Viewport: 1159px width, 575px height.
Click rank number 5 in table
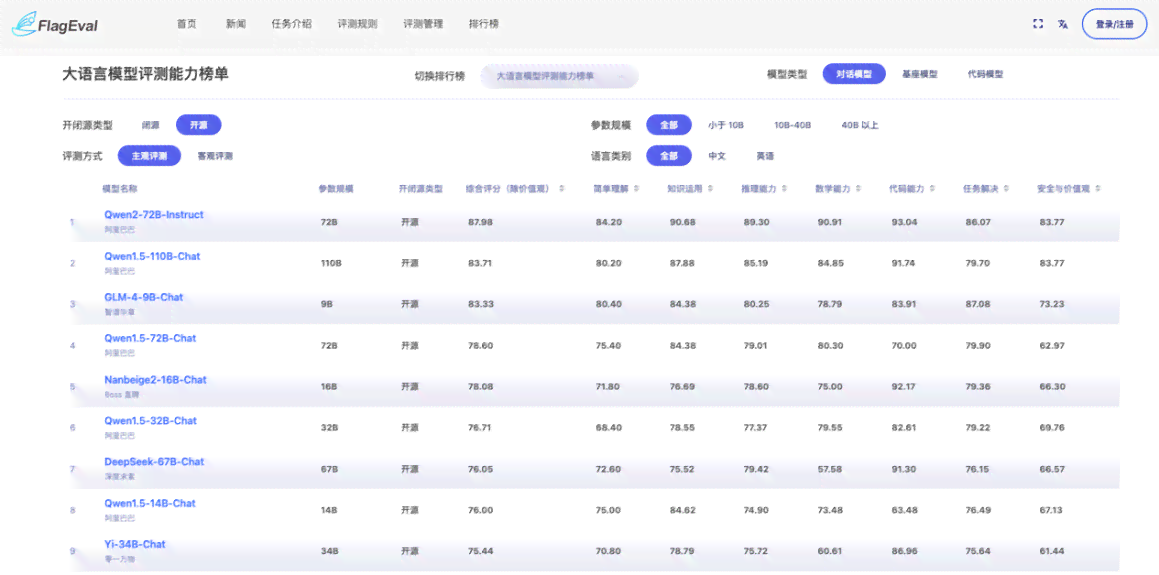tap(72, 387)
